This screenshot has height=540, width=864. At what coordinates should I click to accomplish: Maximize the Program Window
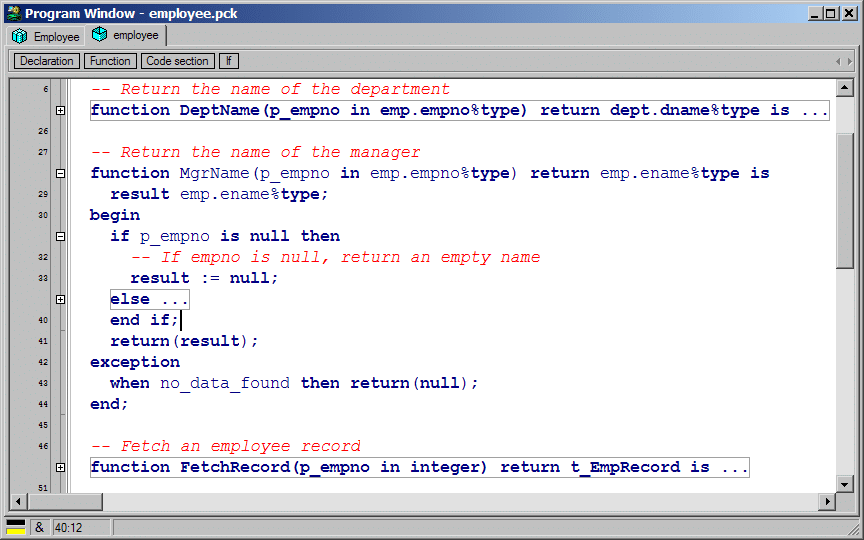click(x=831, y=14)
